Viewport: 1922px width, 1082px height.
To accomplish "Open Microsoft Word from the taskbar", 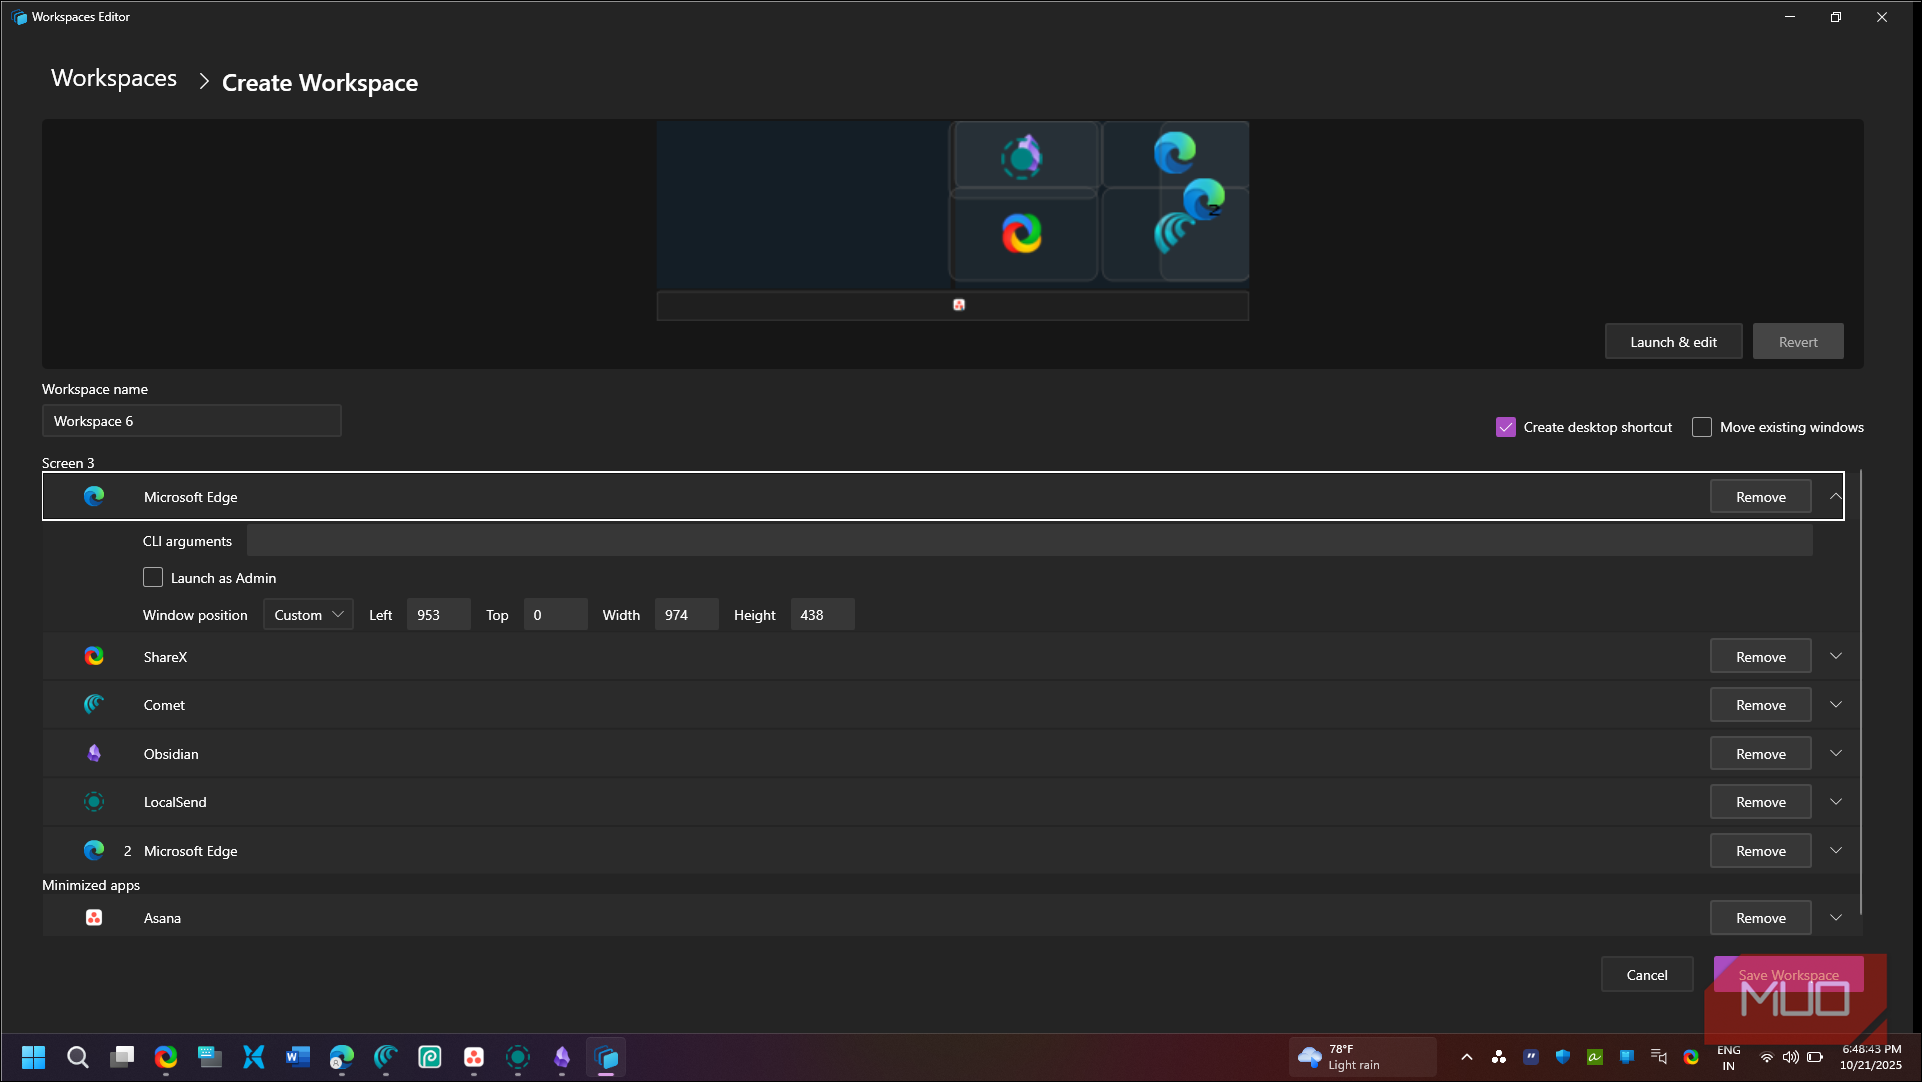I will tap(298, 1056).
